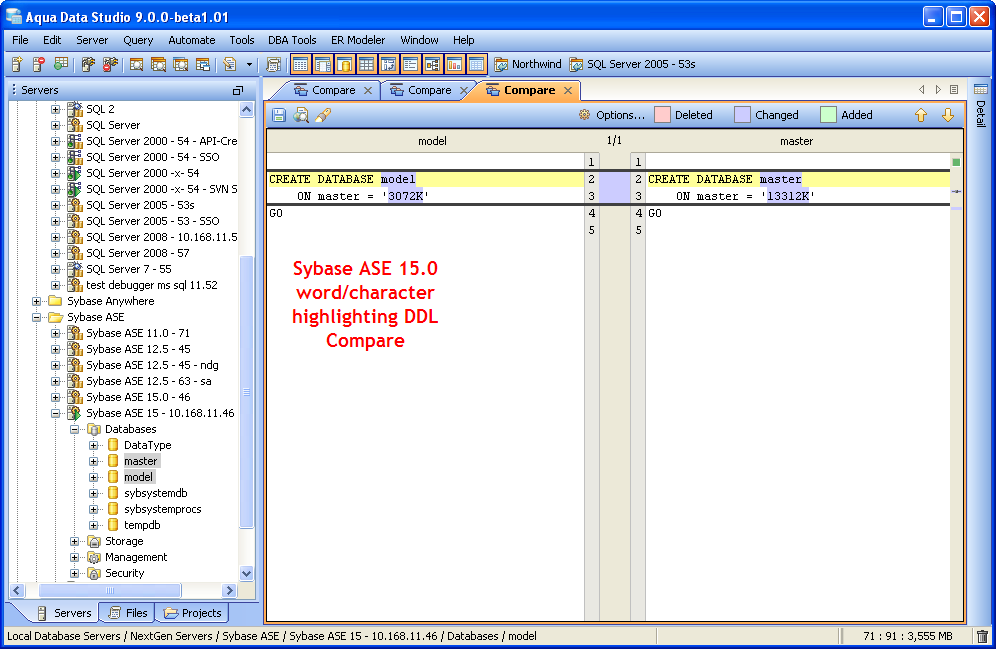Expand the Sybase Anywhere folder
The image size is (996, 649).
[x=36, y=301]
